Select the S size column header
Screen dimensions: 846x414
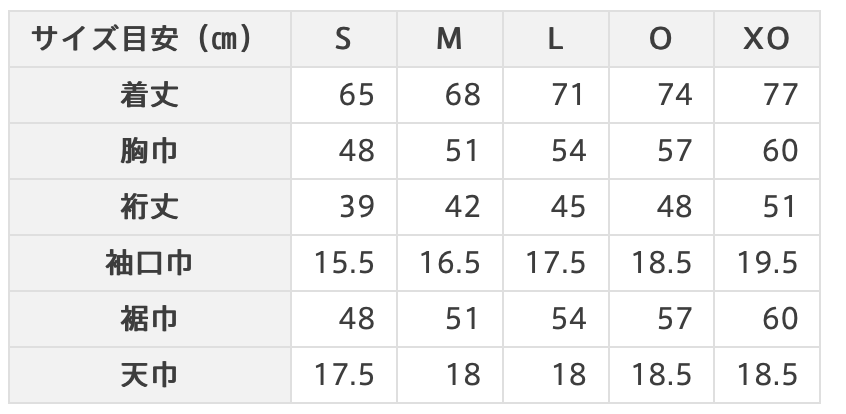(x=344, y=39)
